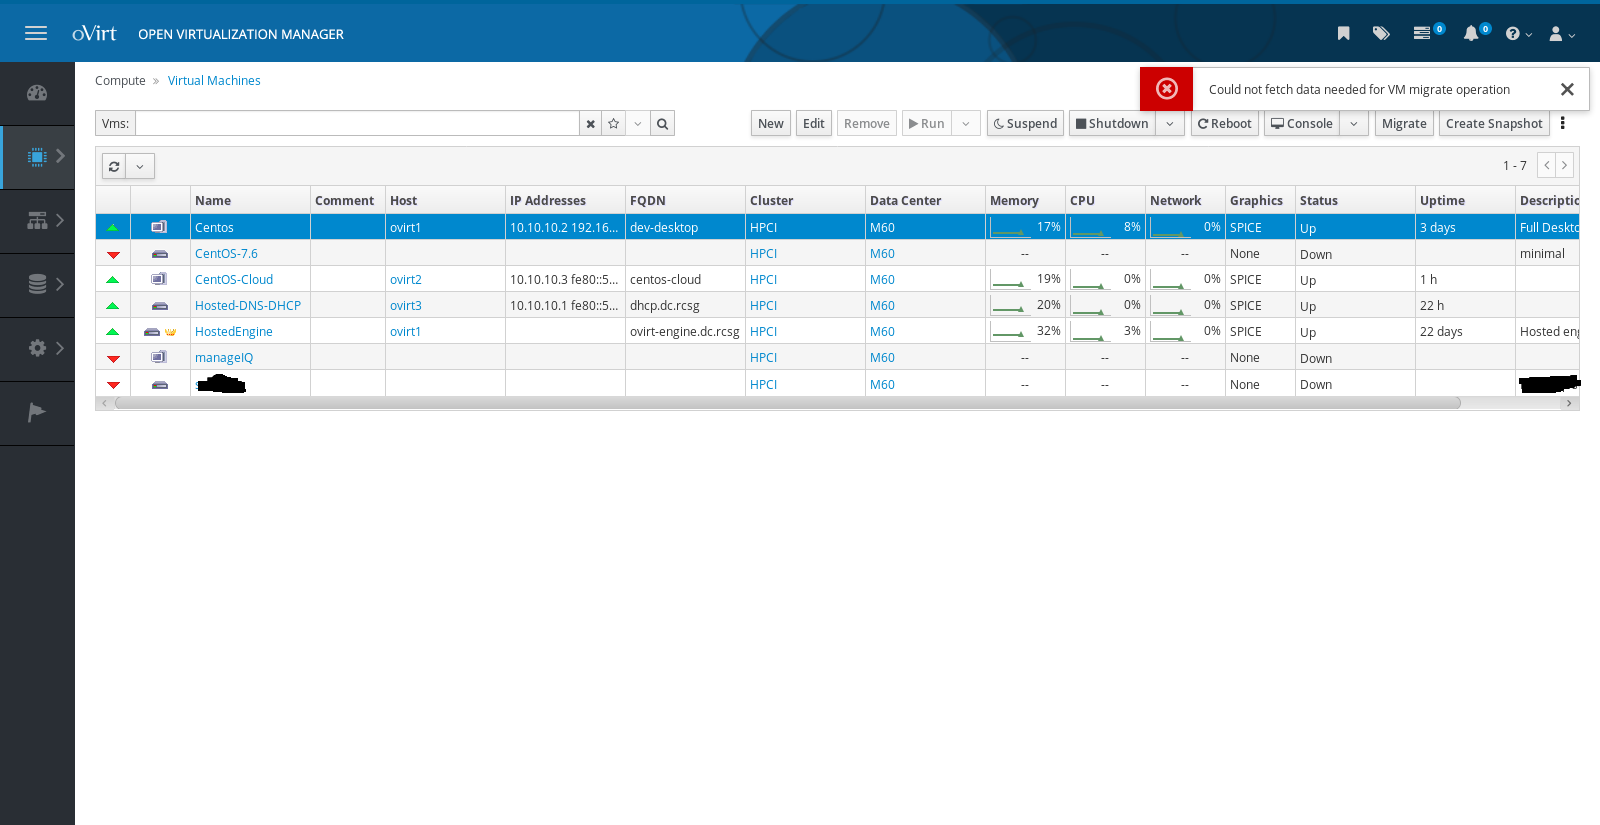Viewport: 1600px width, 825px height.
Task: Click the horizontal table scrollbar
Action: [x=787, y=403]
